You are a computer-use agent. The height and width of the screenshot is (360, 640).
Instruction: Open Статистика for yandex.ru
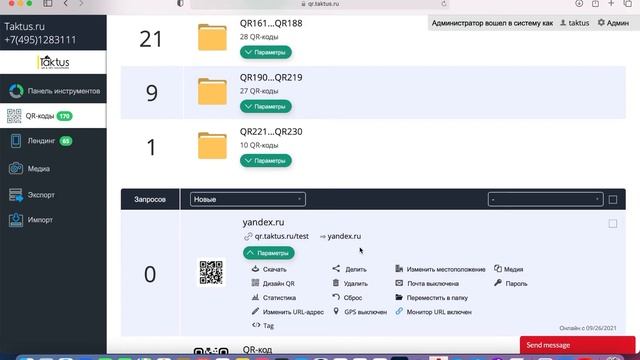(273, 298)
